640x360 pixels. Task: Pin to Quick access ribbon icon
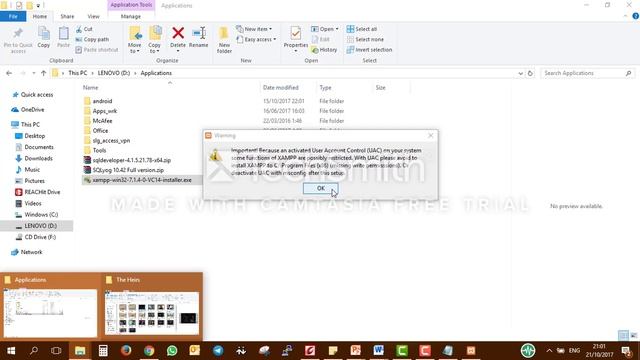[x=18, y=40]
